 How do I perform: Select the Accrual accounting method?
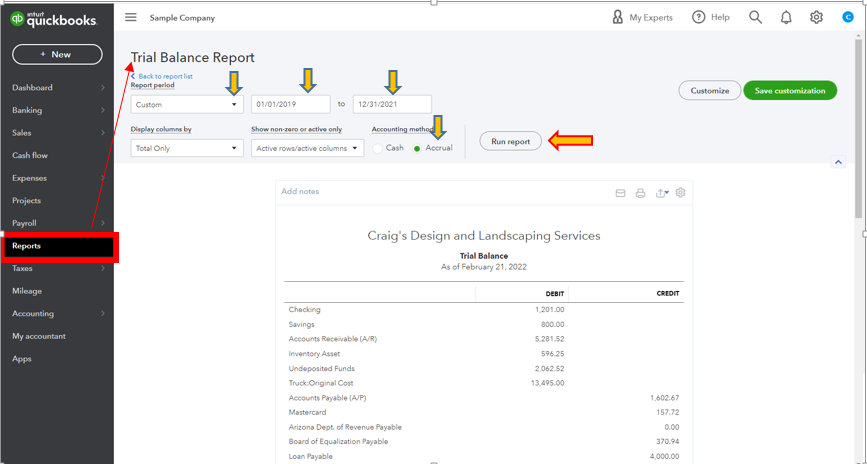click(x=418, y=148)
